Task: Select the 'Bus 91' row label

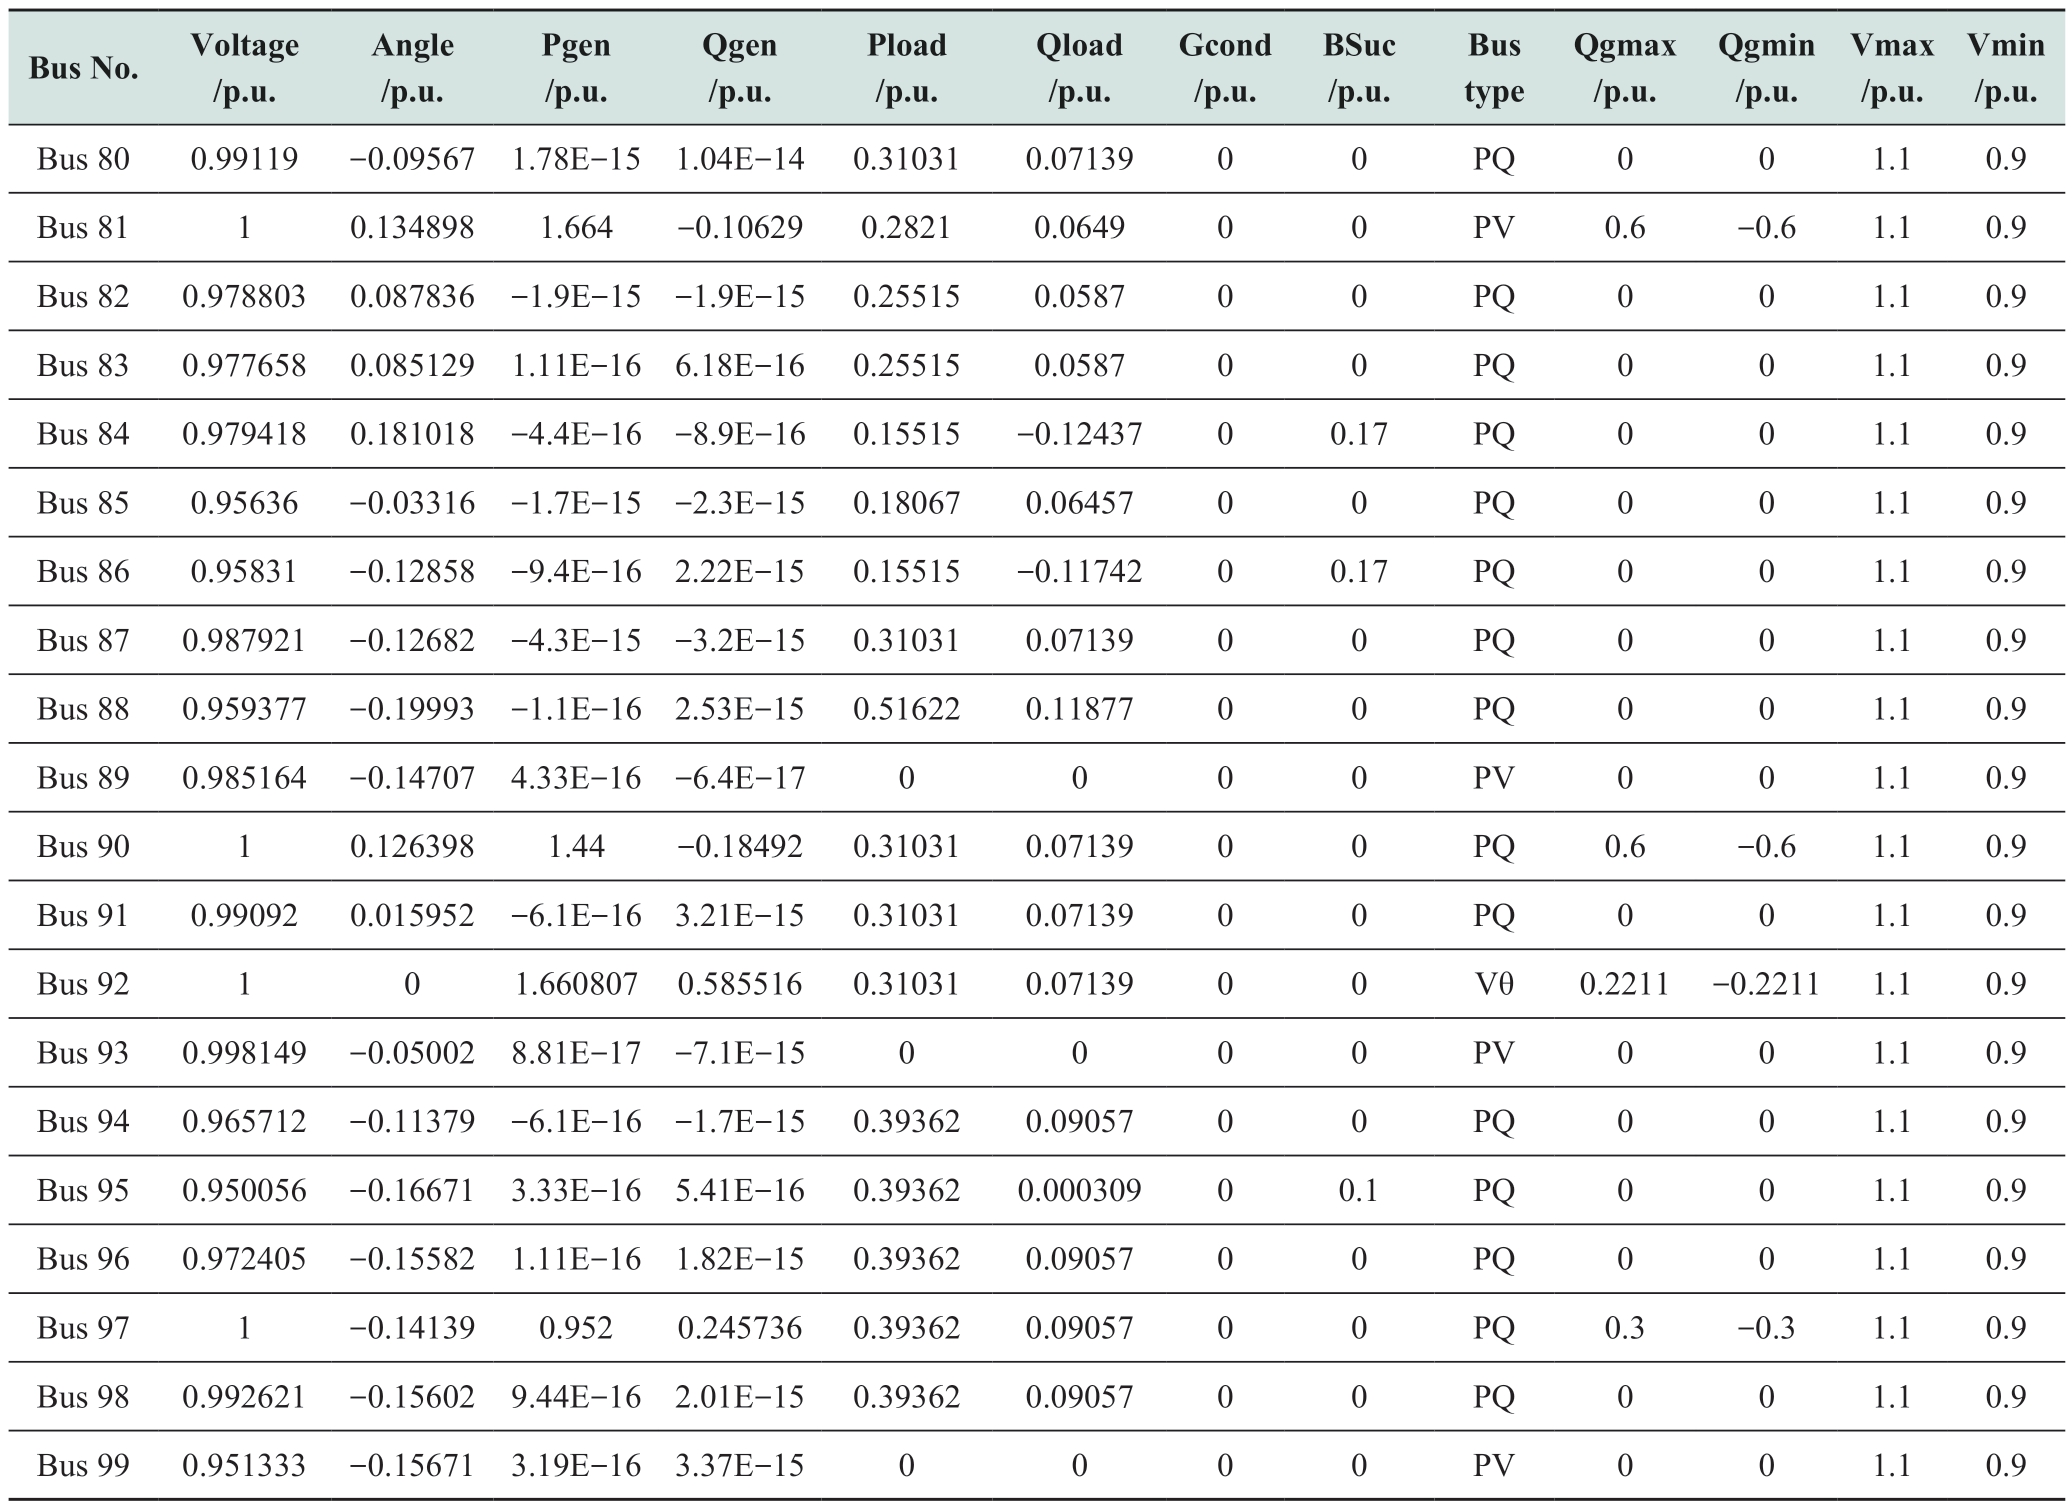Action: (83, 916)
